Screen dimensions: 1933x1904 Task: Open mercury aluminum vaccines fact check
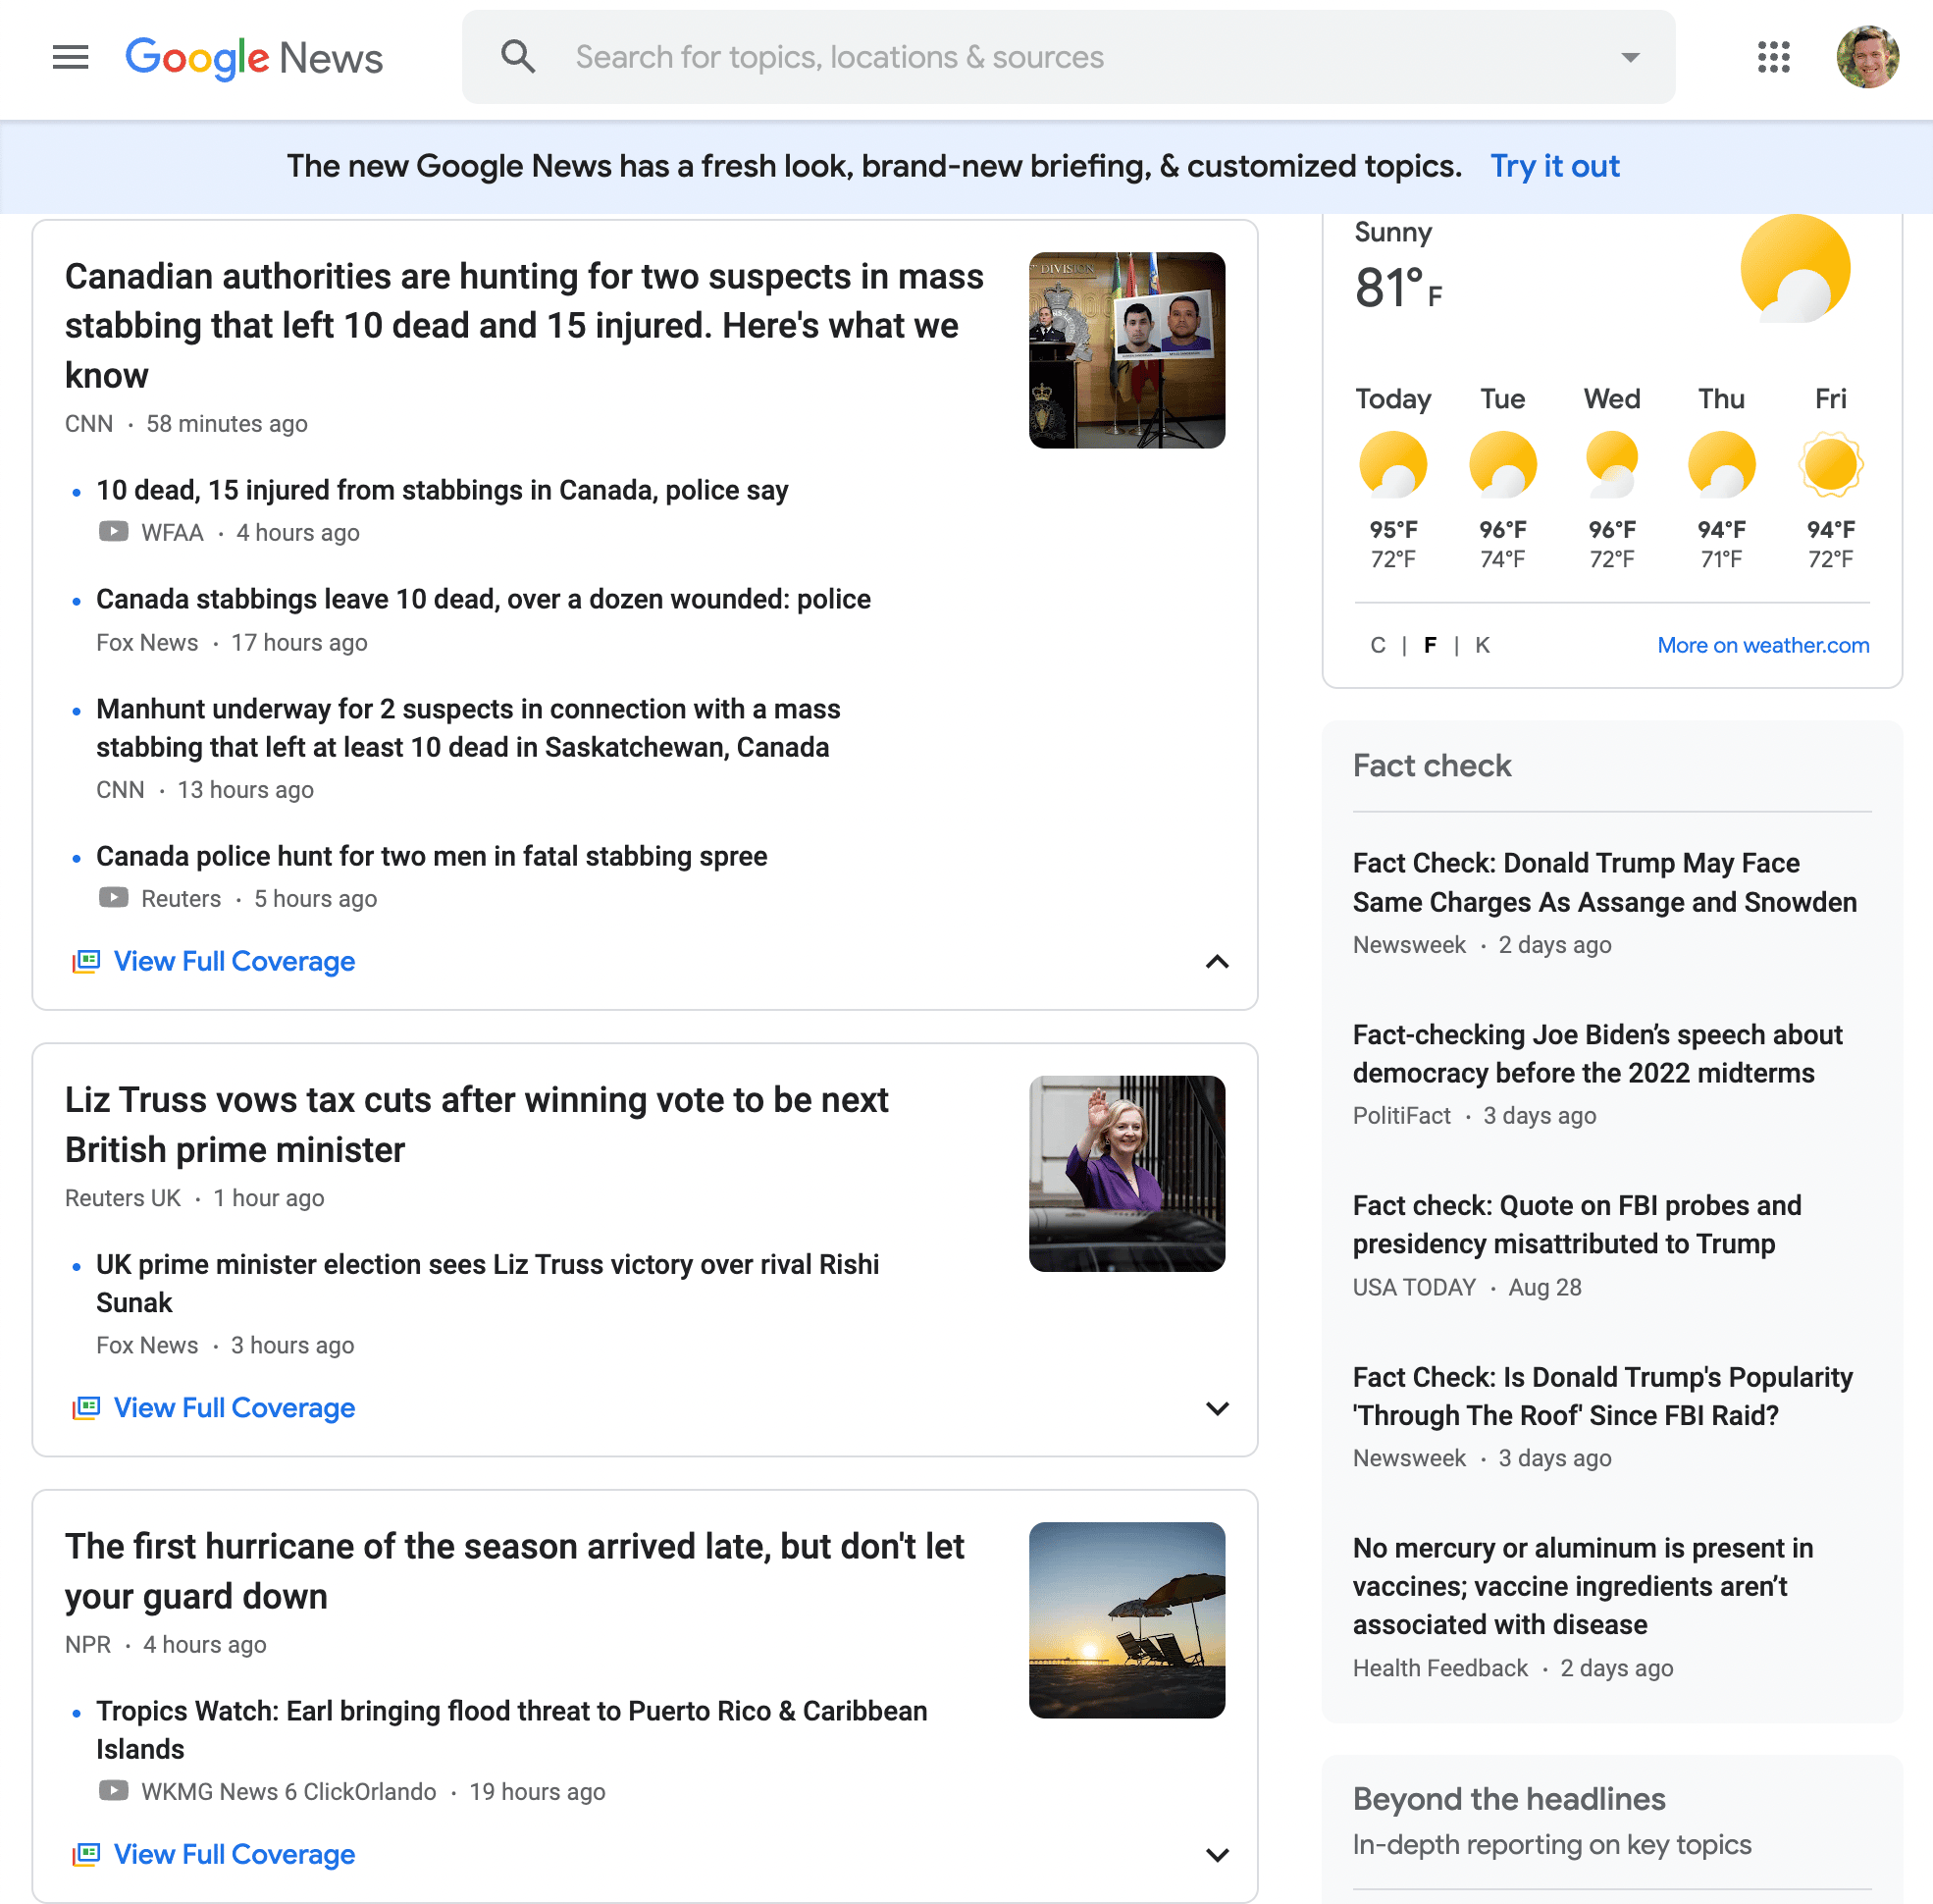point(1582,1586)
